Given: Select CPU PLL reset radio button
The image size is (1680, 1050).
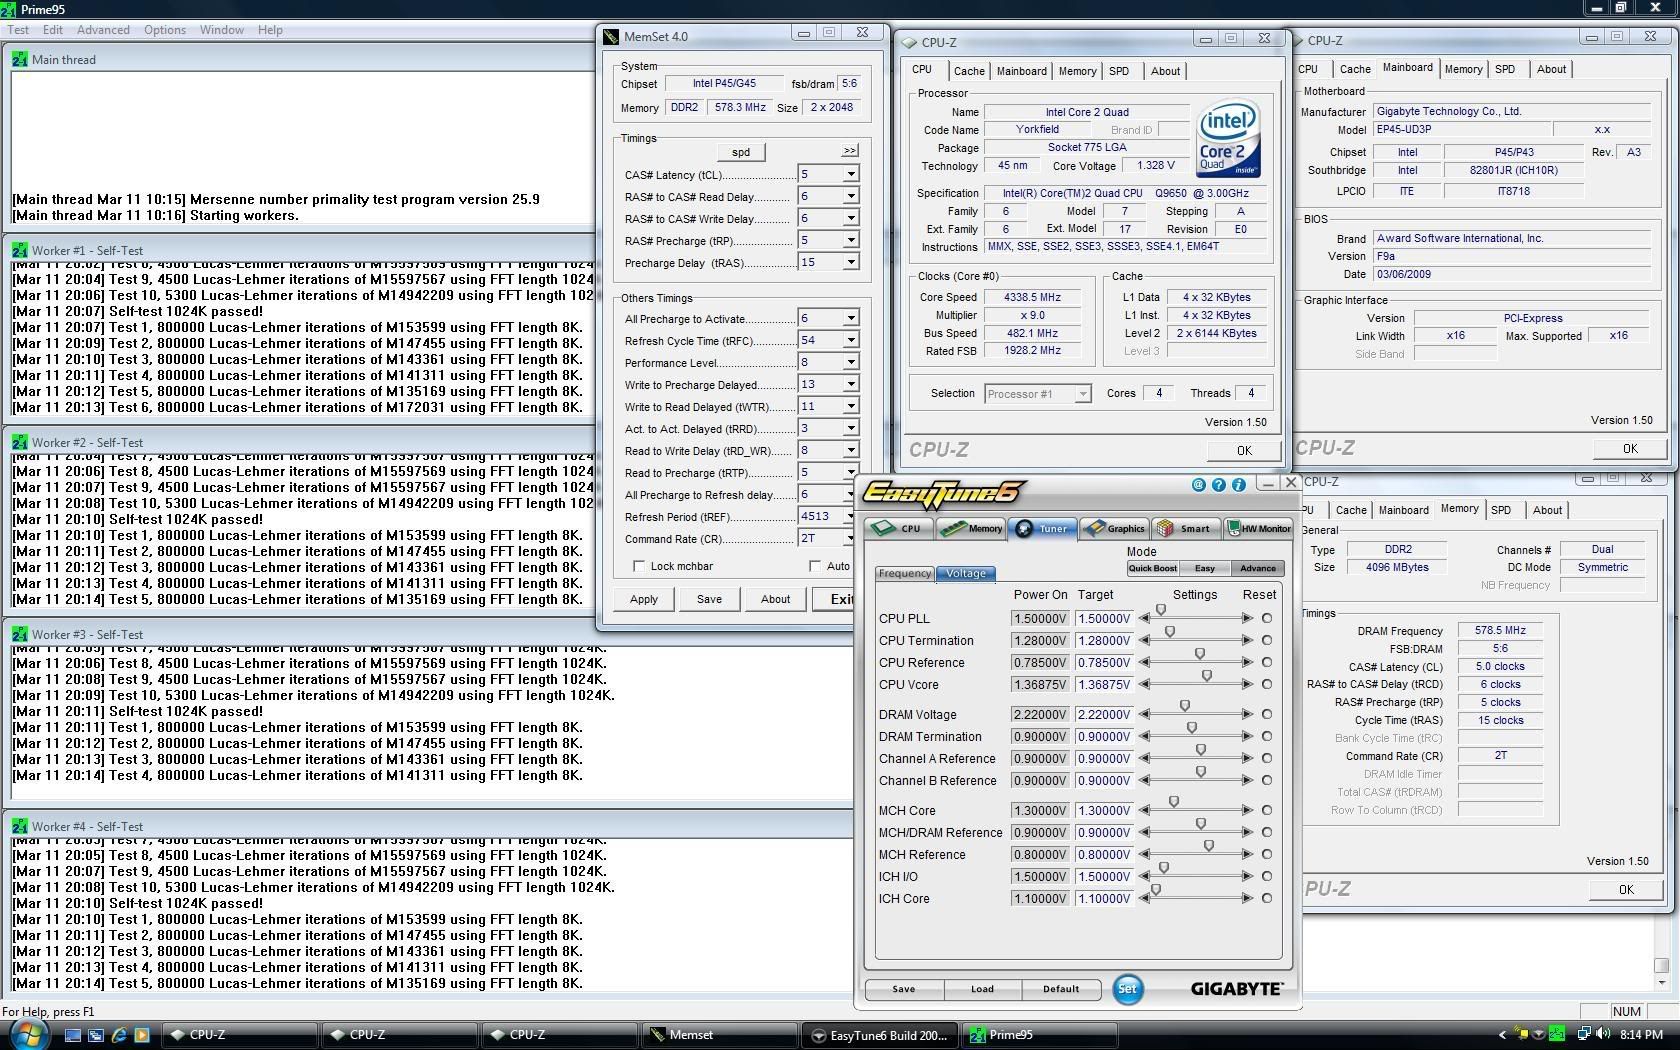Looking at the screenshot, I should (1267, 619).
